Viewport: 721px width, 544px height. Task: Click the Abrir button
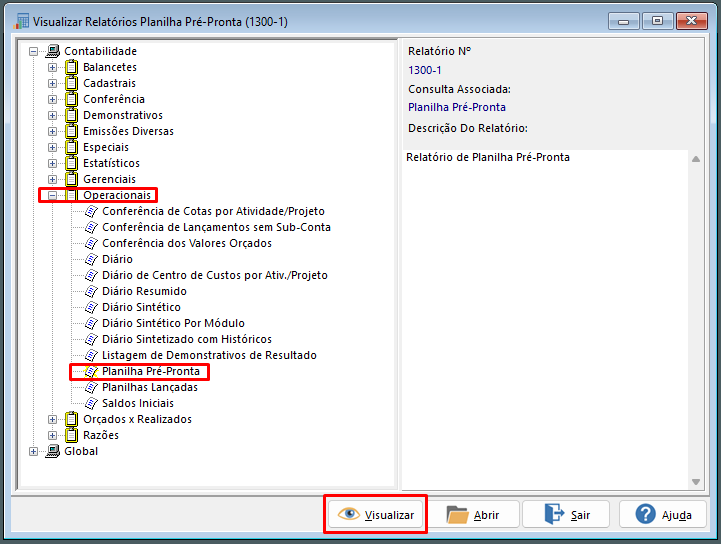coord(474,514)
